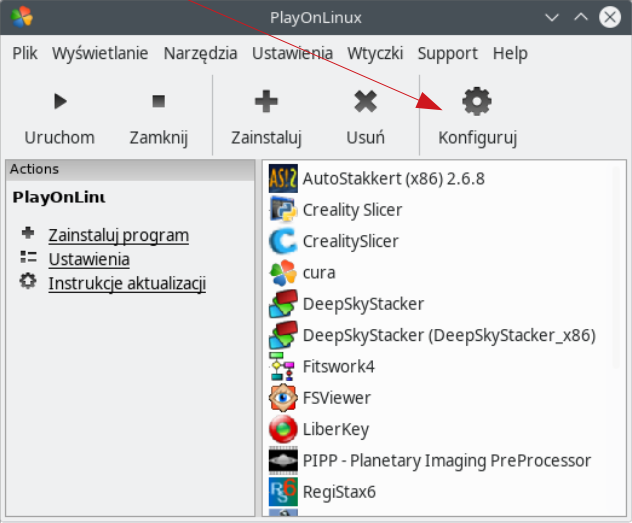Select DeepSkyStacker (DeepSkyStacker_x86) entry
This screenshot has height=523, width=632.
(432, 335)
